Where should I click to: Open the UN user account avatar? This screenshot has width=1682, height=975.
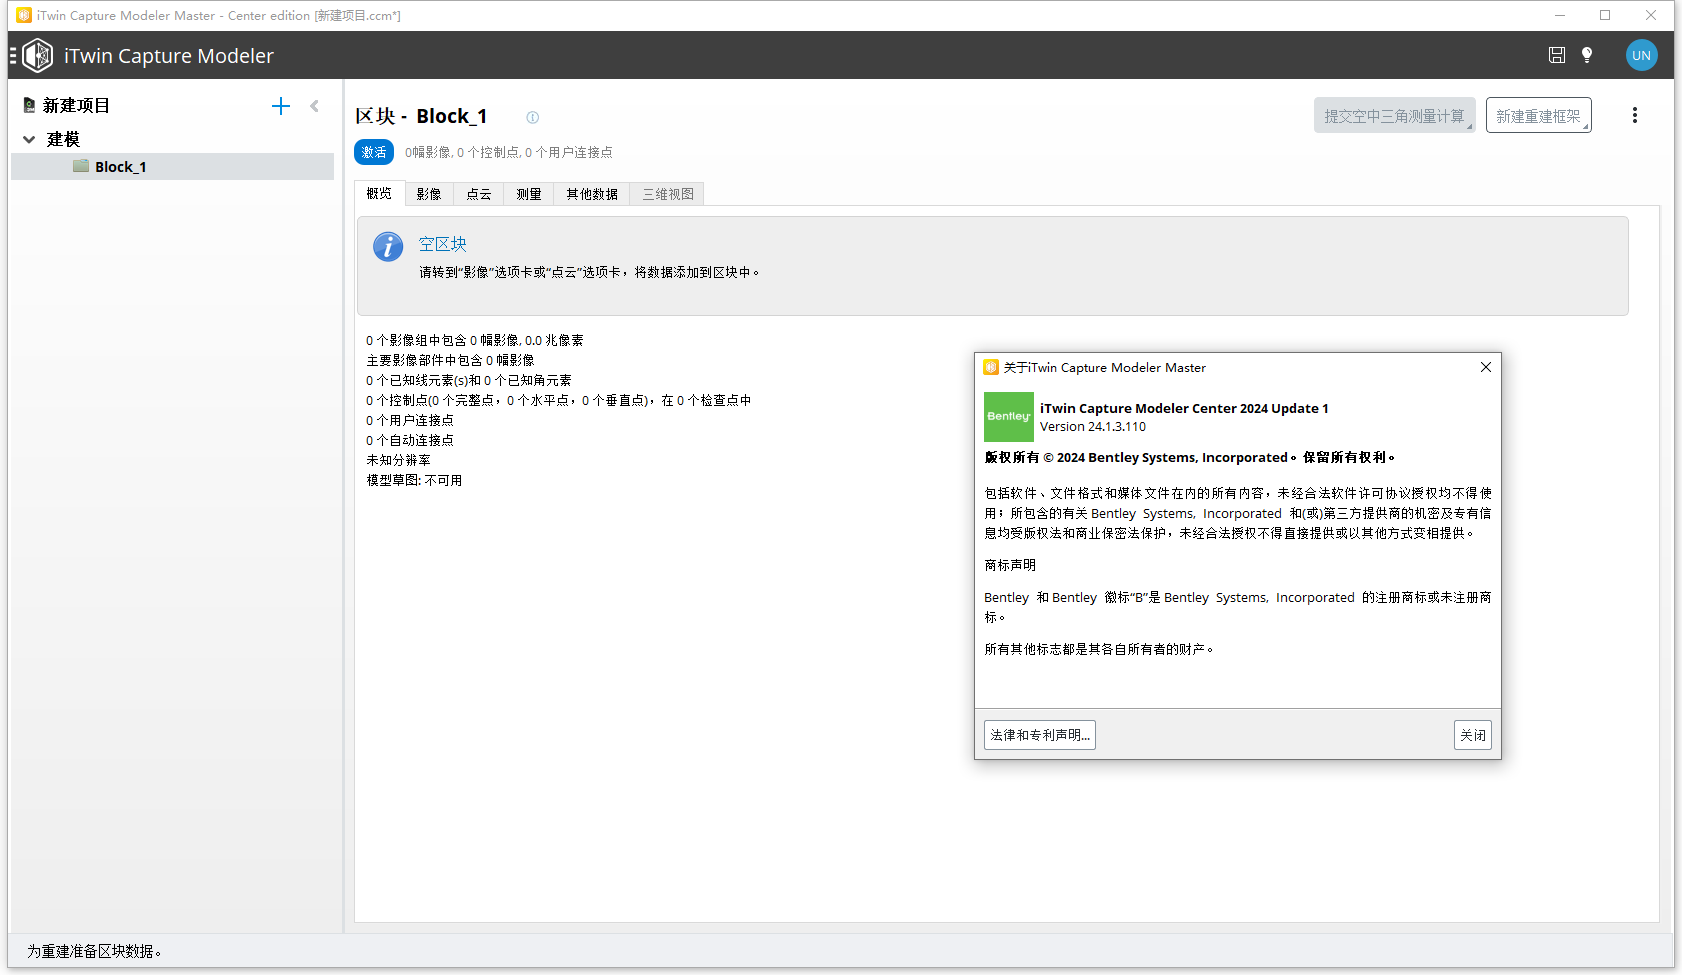1641,55
